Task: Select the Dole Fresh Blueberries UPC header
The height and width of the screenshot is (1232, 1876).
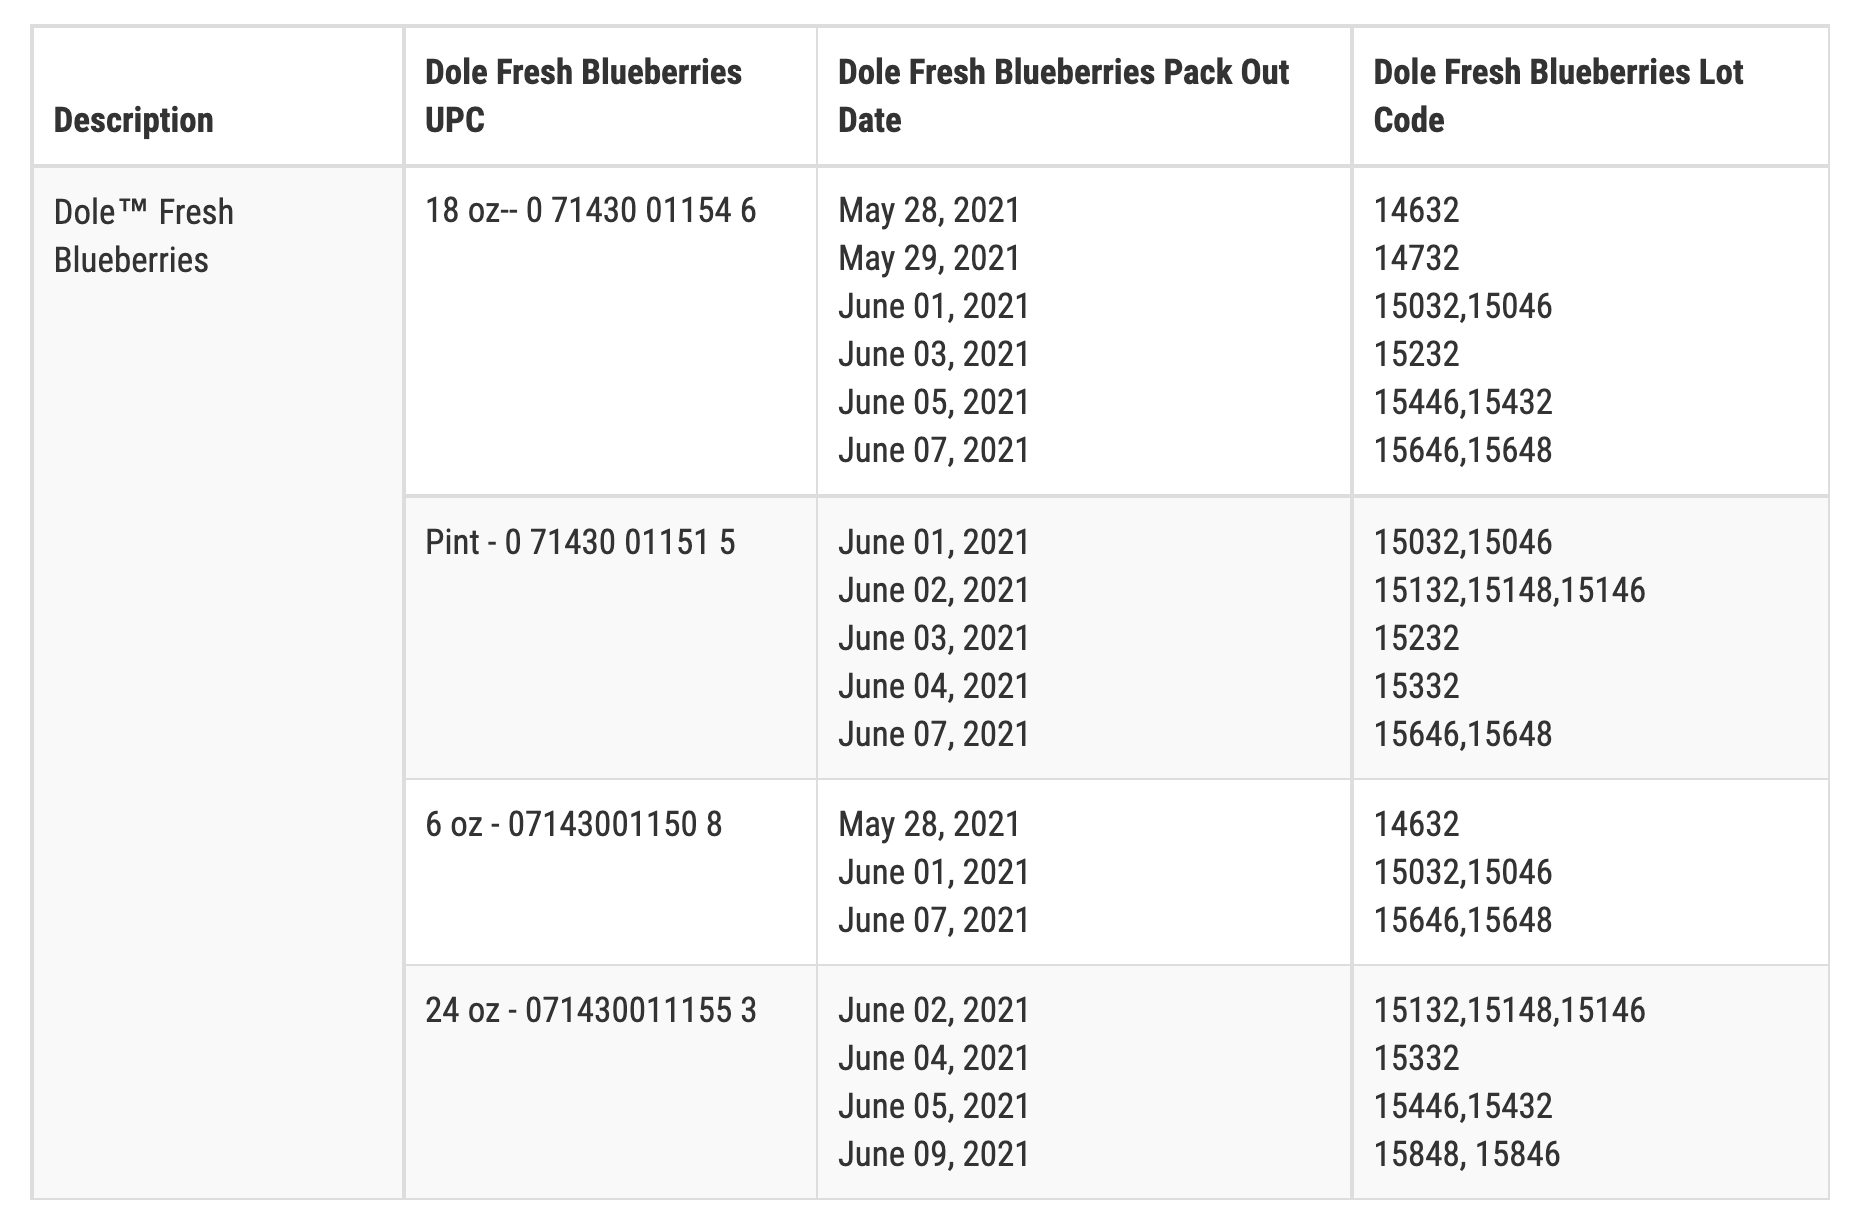Action: pyautogui.click(x=583, y=96)
